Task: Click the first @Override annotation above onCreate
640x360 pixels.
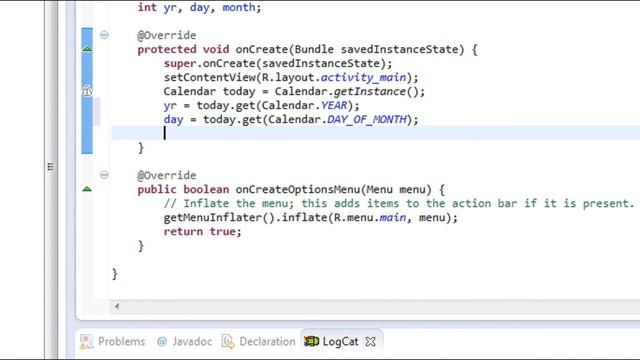Action: point(167,36)
